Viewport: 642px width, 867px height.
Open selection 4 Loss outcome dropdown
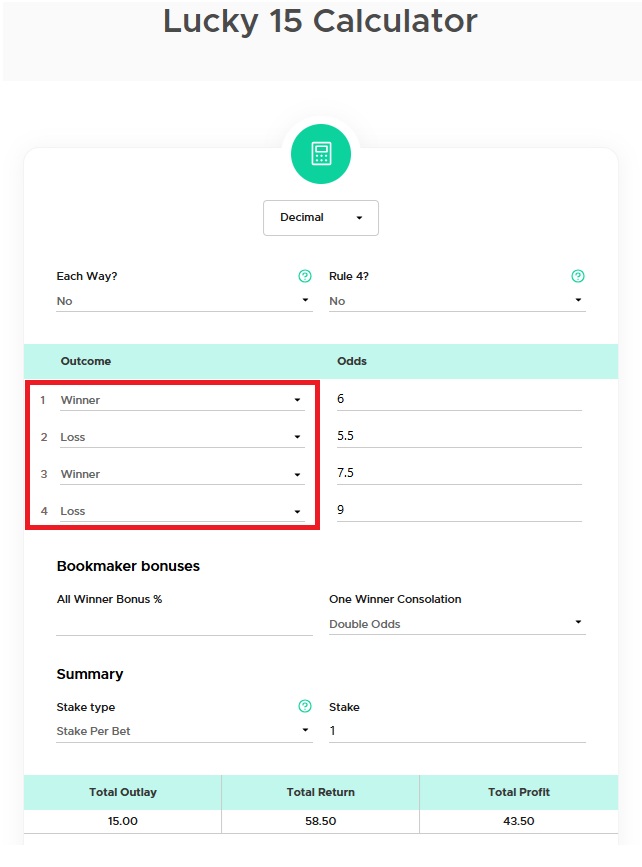point(181,511)
